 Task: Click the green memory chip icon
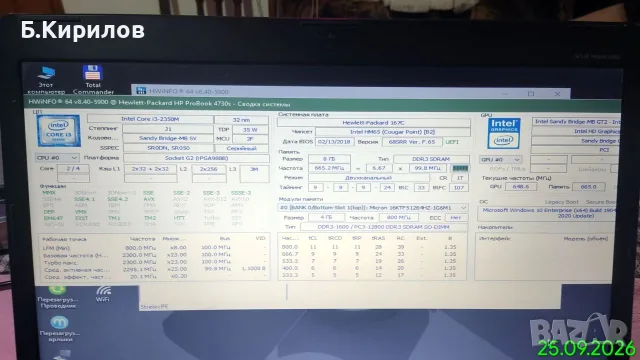tap(460, 168)
